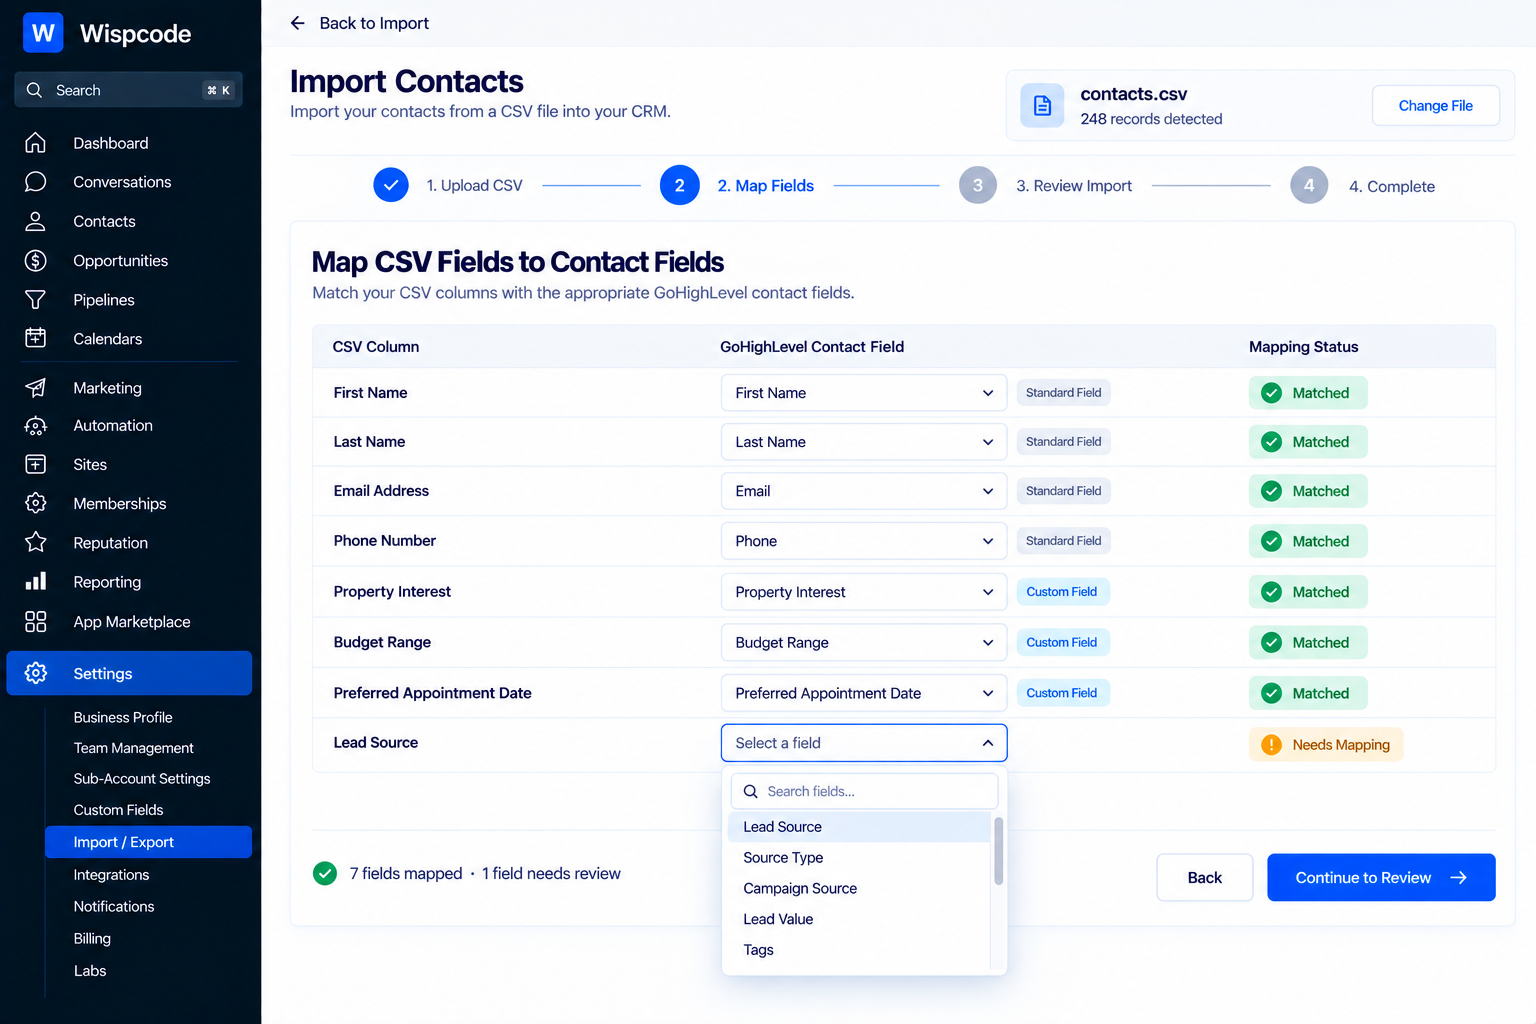Click the Contacts person icon
1536x1024 pixels.
pyautogui.click(x=35, y=221)
